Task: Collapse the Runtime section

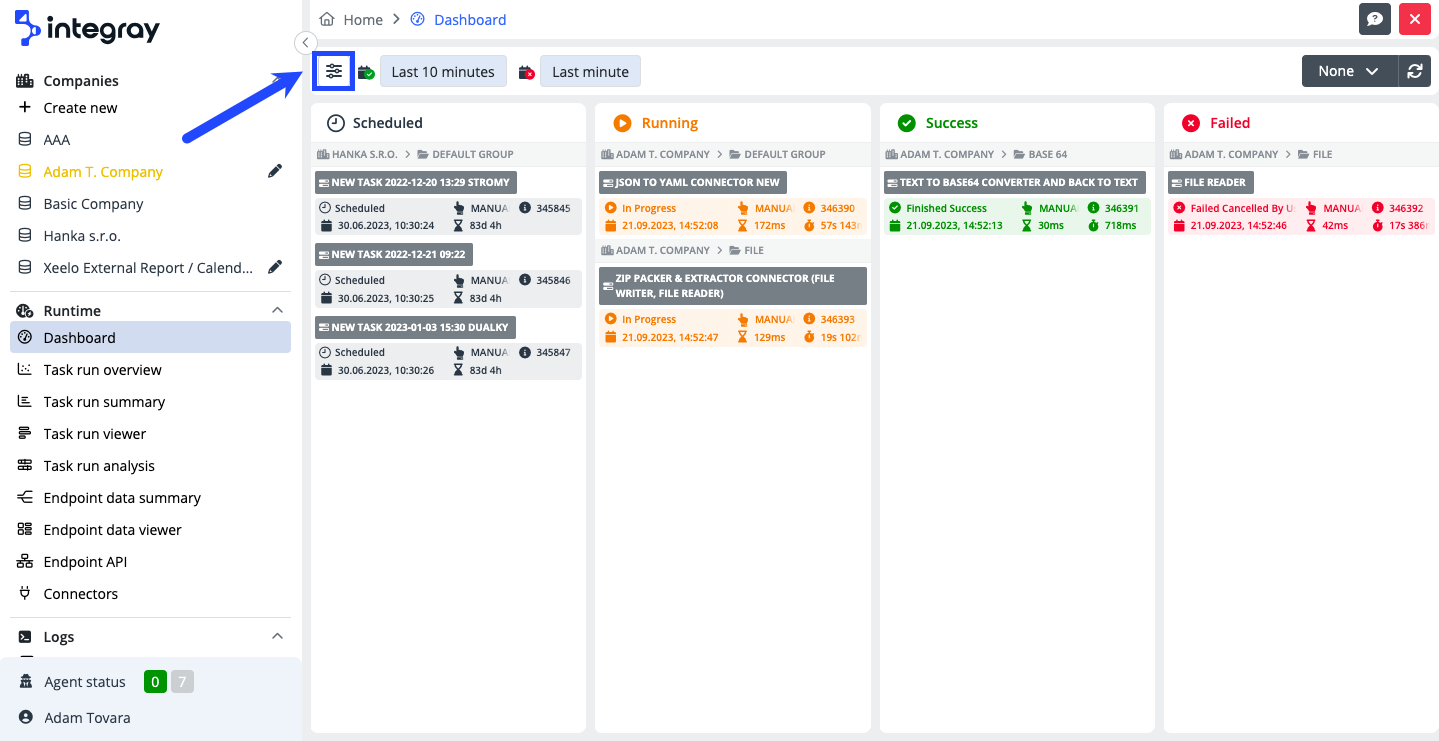Action: click(x=278, y=310)
